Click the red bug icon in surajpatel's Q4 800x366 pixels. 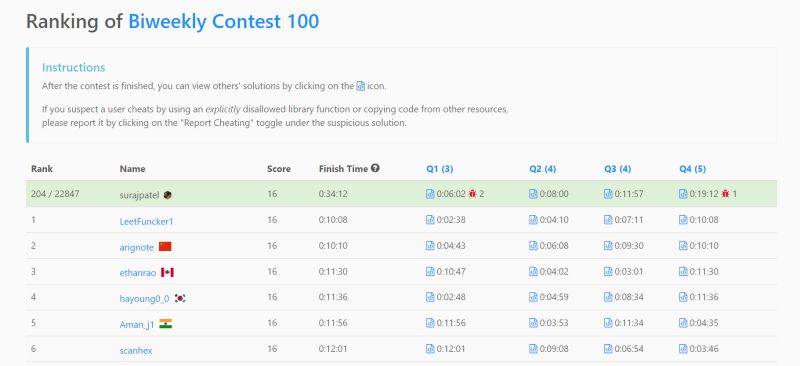point(726,194)
